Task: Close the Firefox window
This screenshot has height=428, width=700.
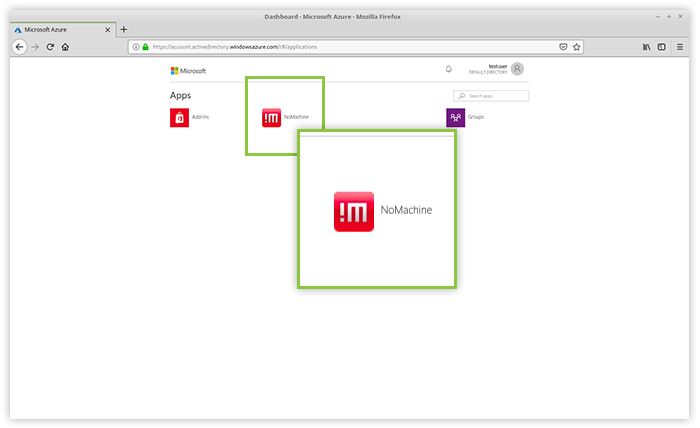Action: [680, 17]
